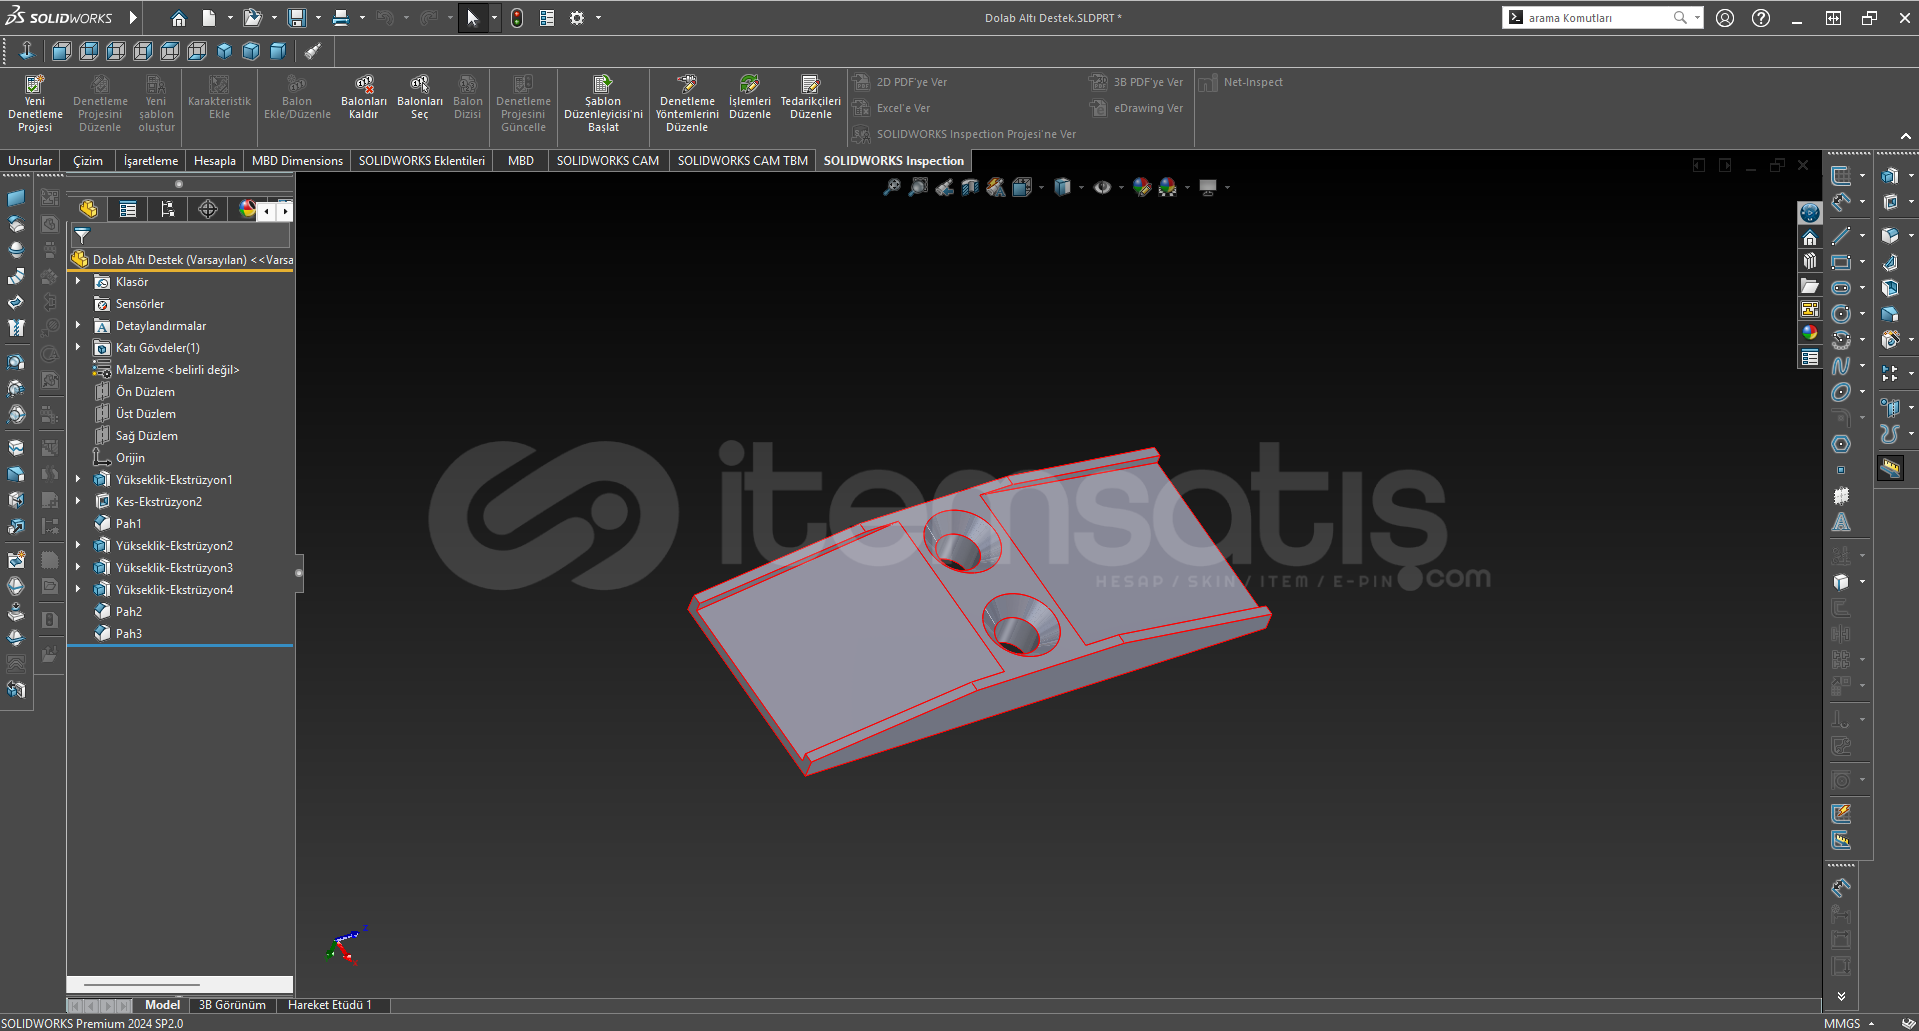Screen dimensions: 1919x1031
Task: Switch to the Çizim tab
Action: point(88,161)
